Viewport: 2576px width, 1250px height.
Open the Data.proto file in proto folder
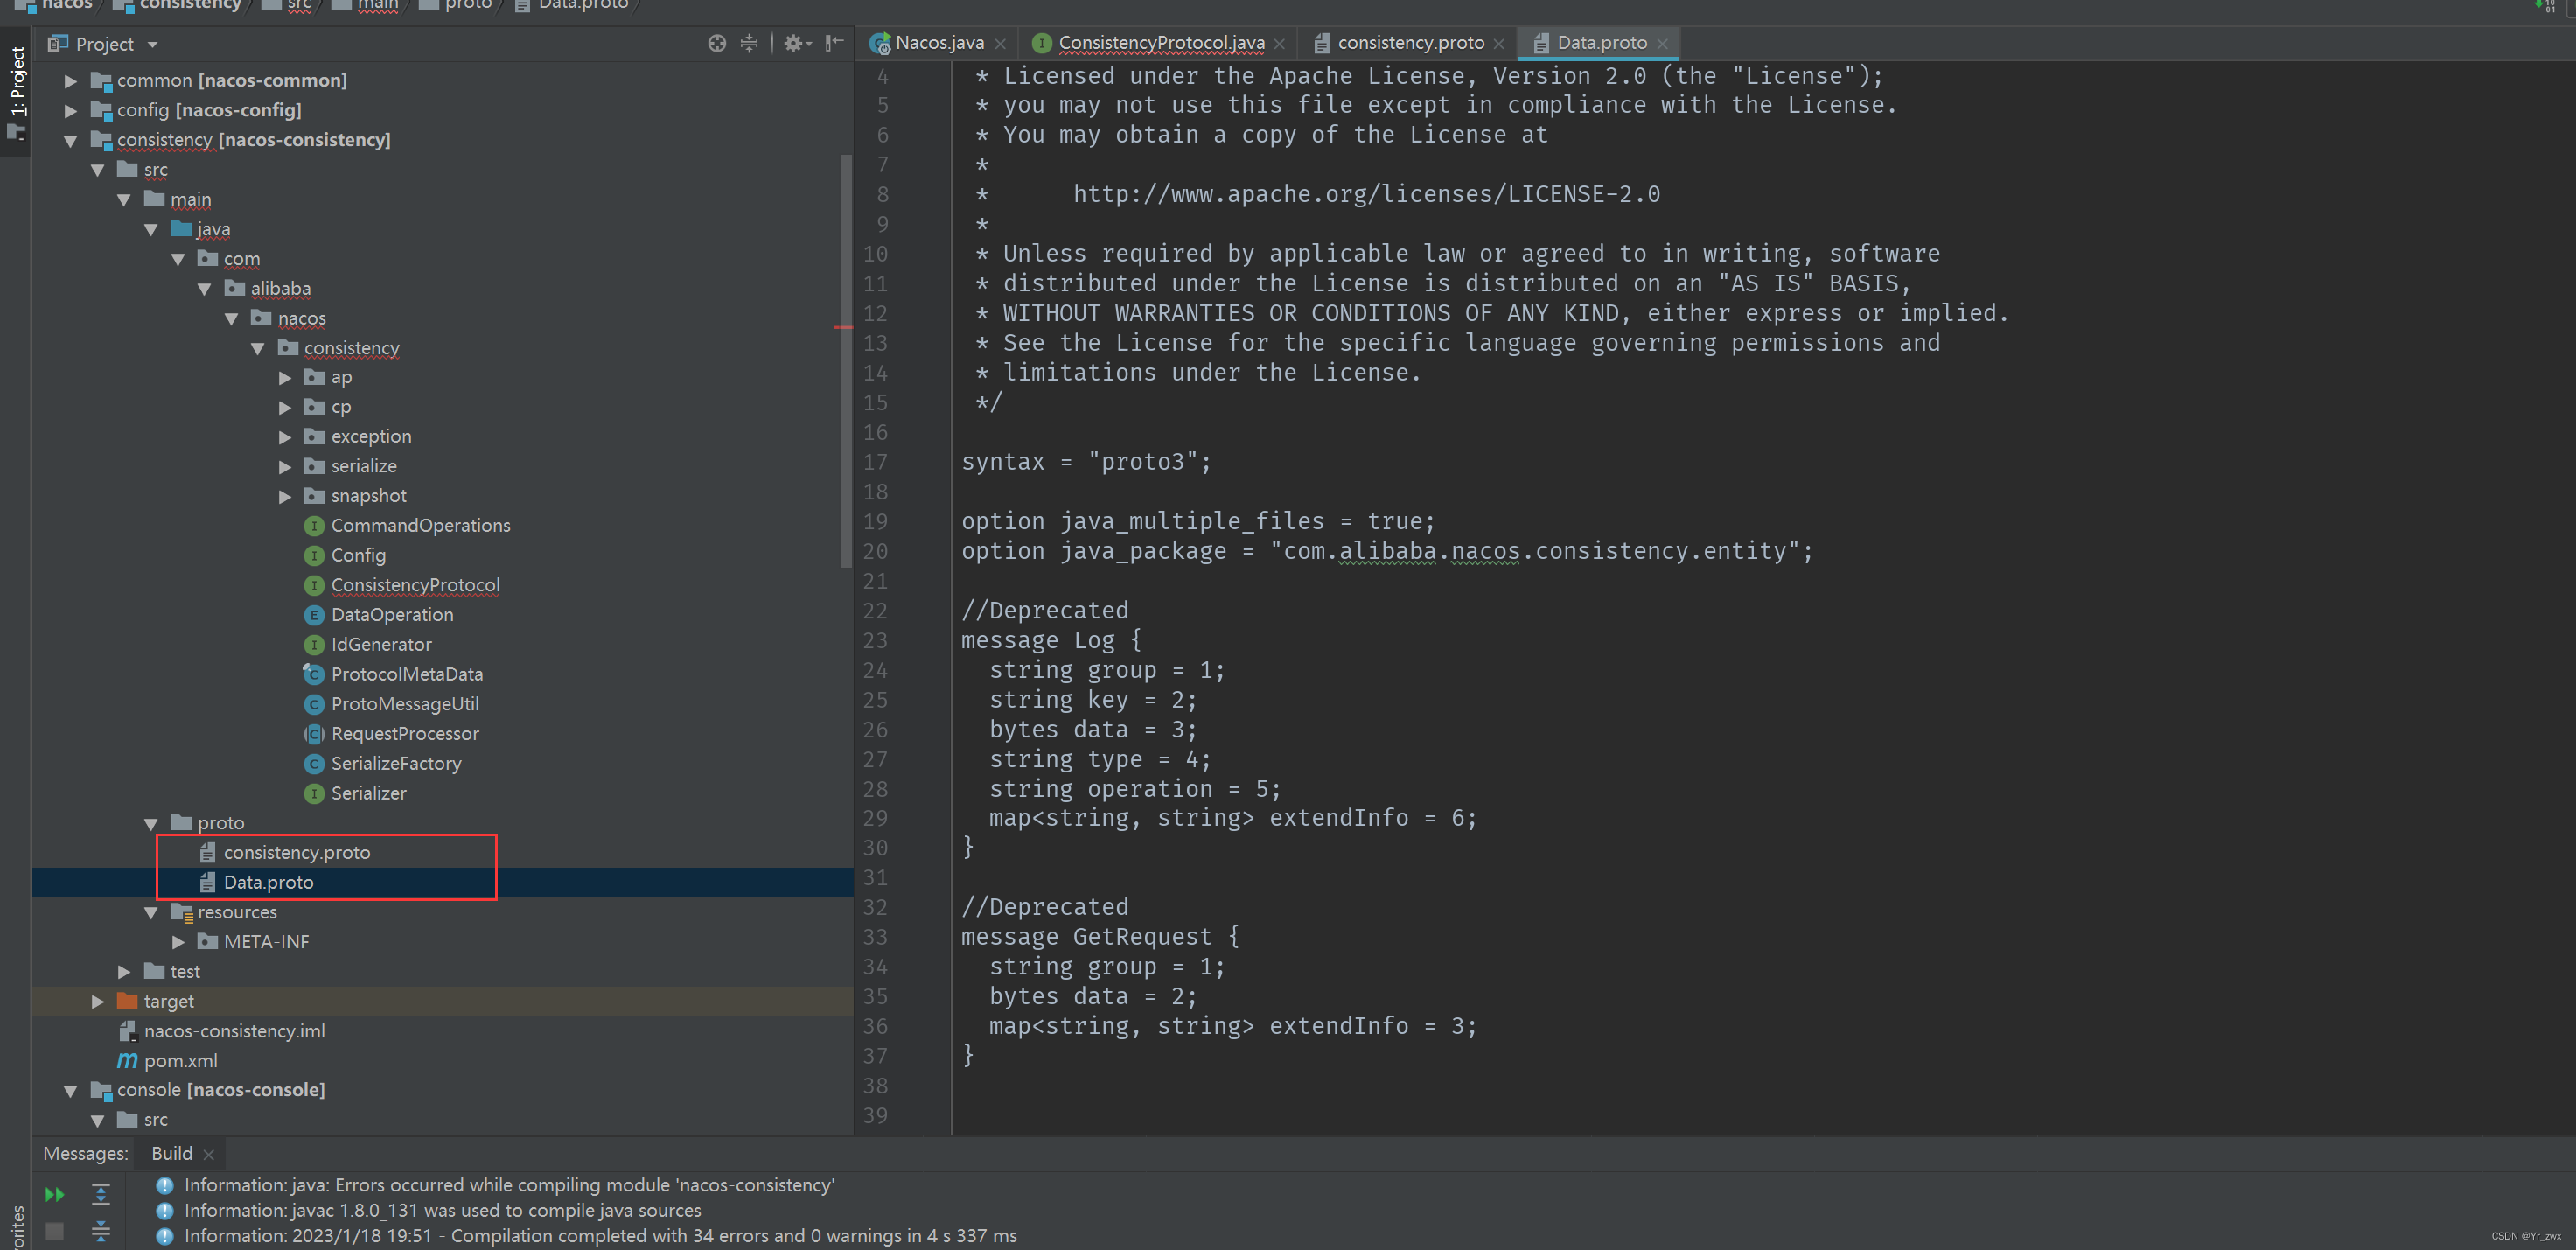tap(268, 882)
